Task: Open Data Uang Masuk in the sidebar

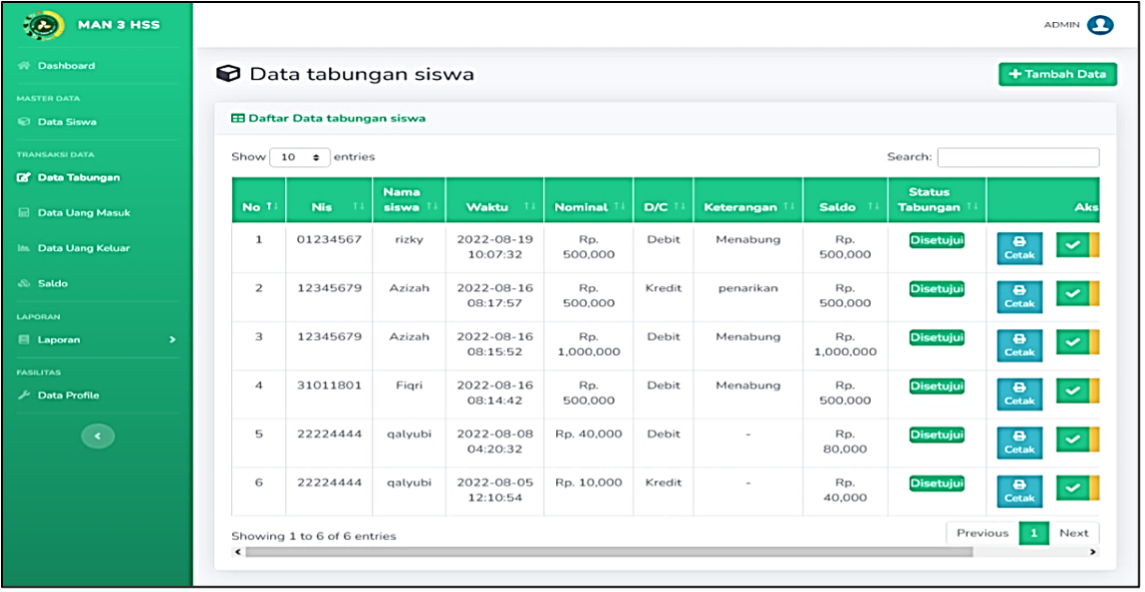Action: (x=84, y=212)
